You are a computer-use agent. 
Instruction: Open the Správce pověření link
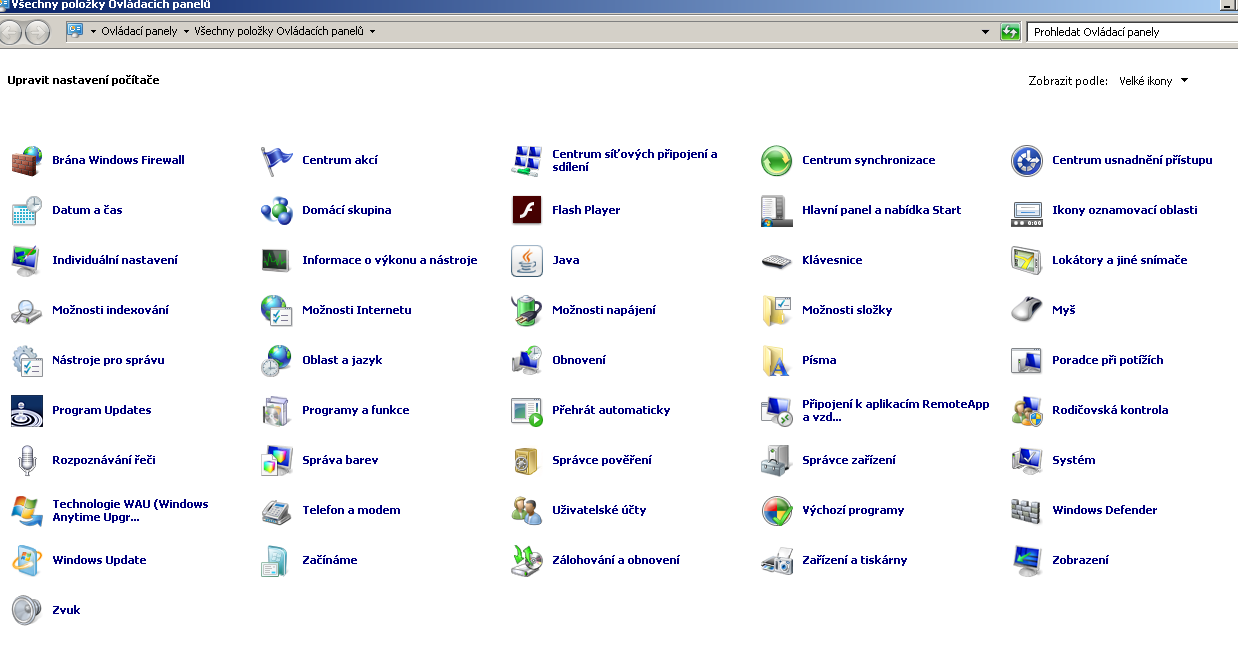(x=602, y=460)
